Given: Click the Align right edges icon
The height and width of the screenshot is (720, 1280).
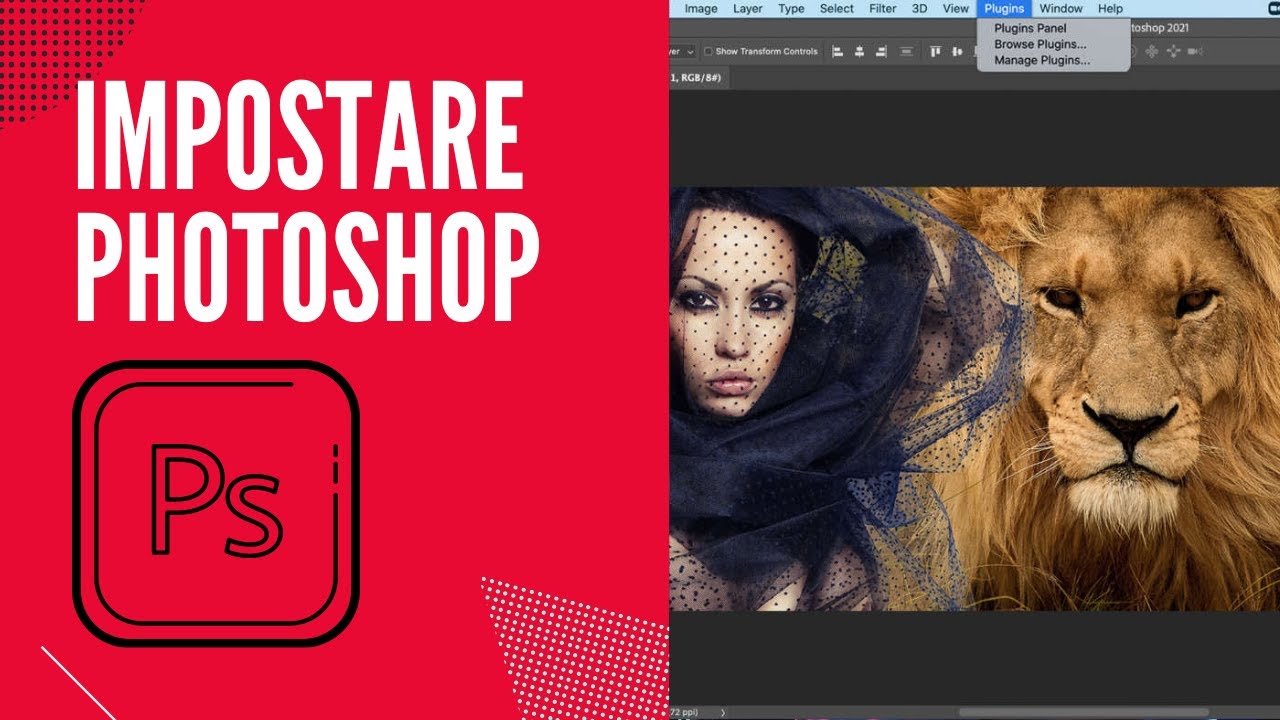Looking at the screenshot, I should (881, 52).
